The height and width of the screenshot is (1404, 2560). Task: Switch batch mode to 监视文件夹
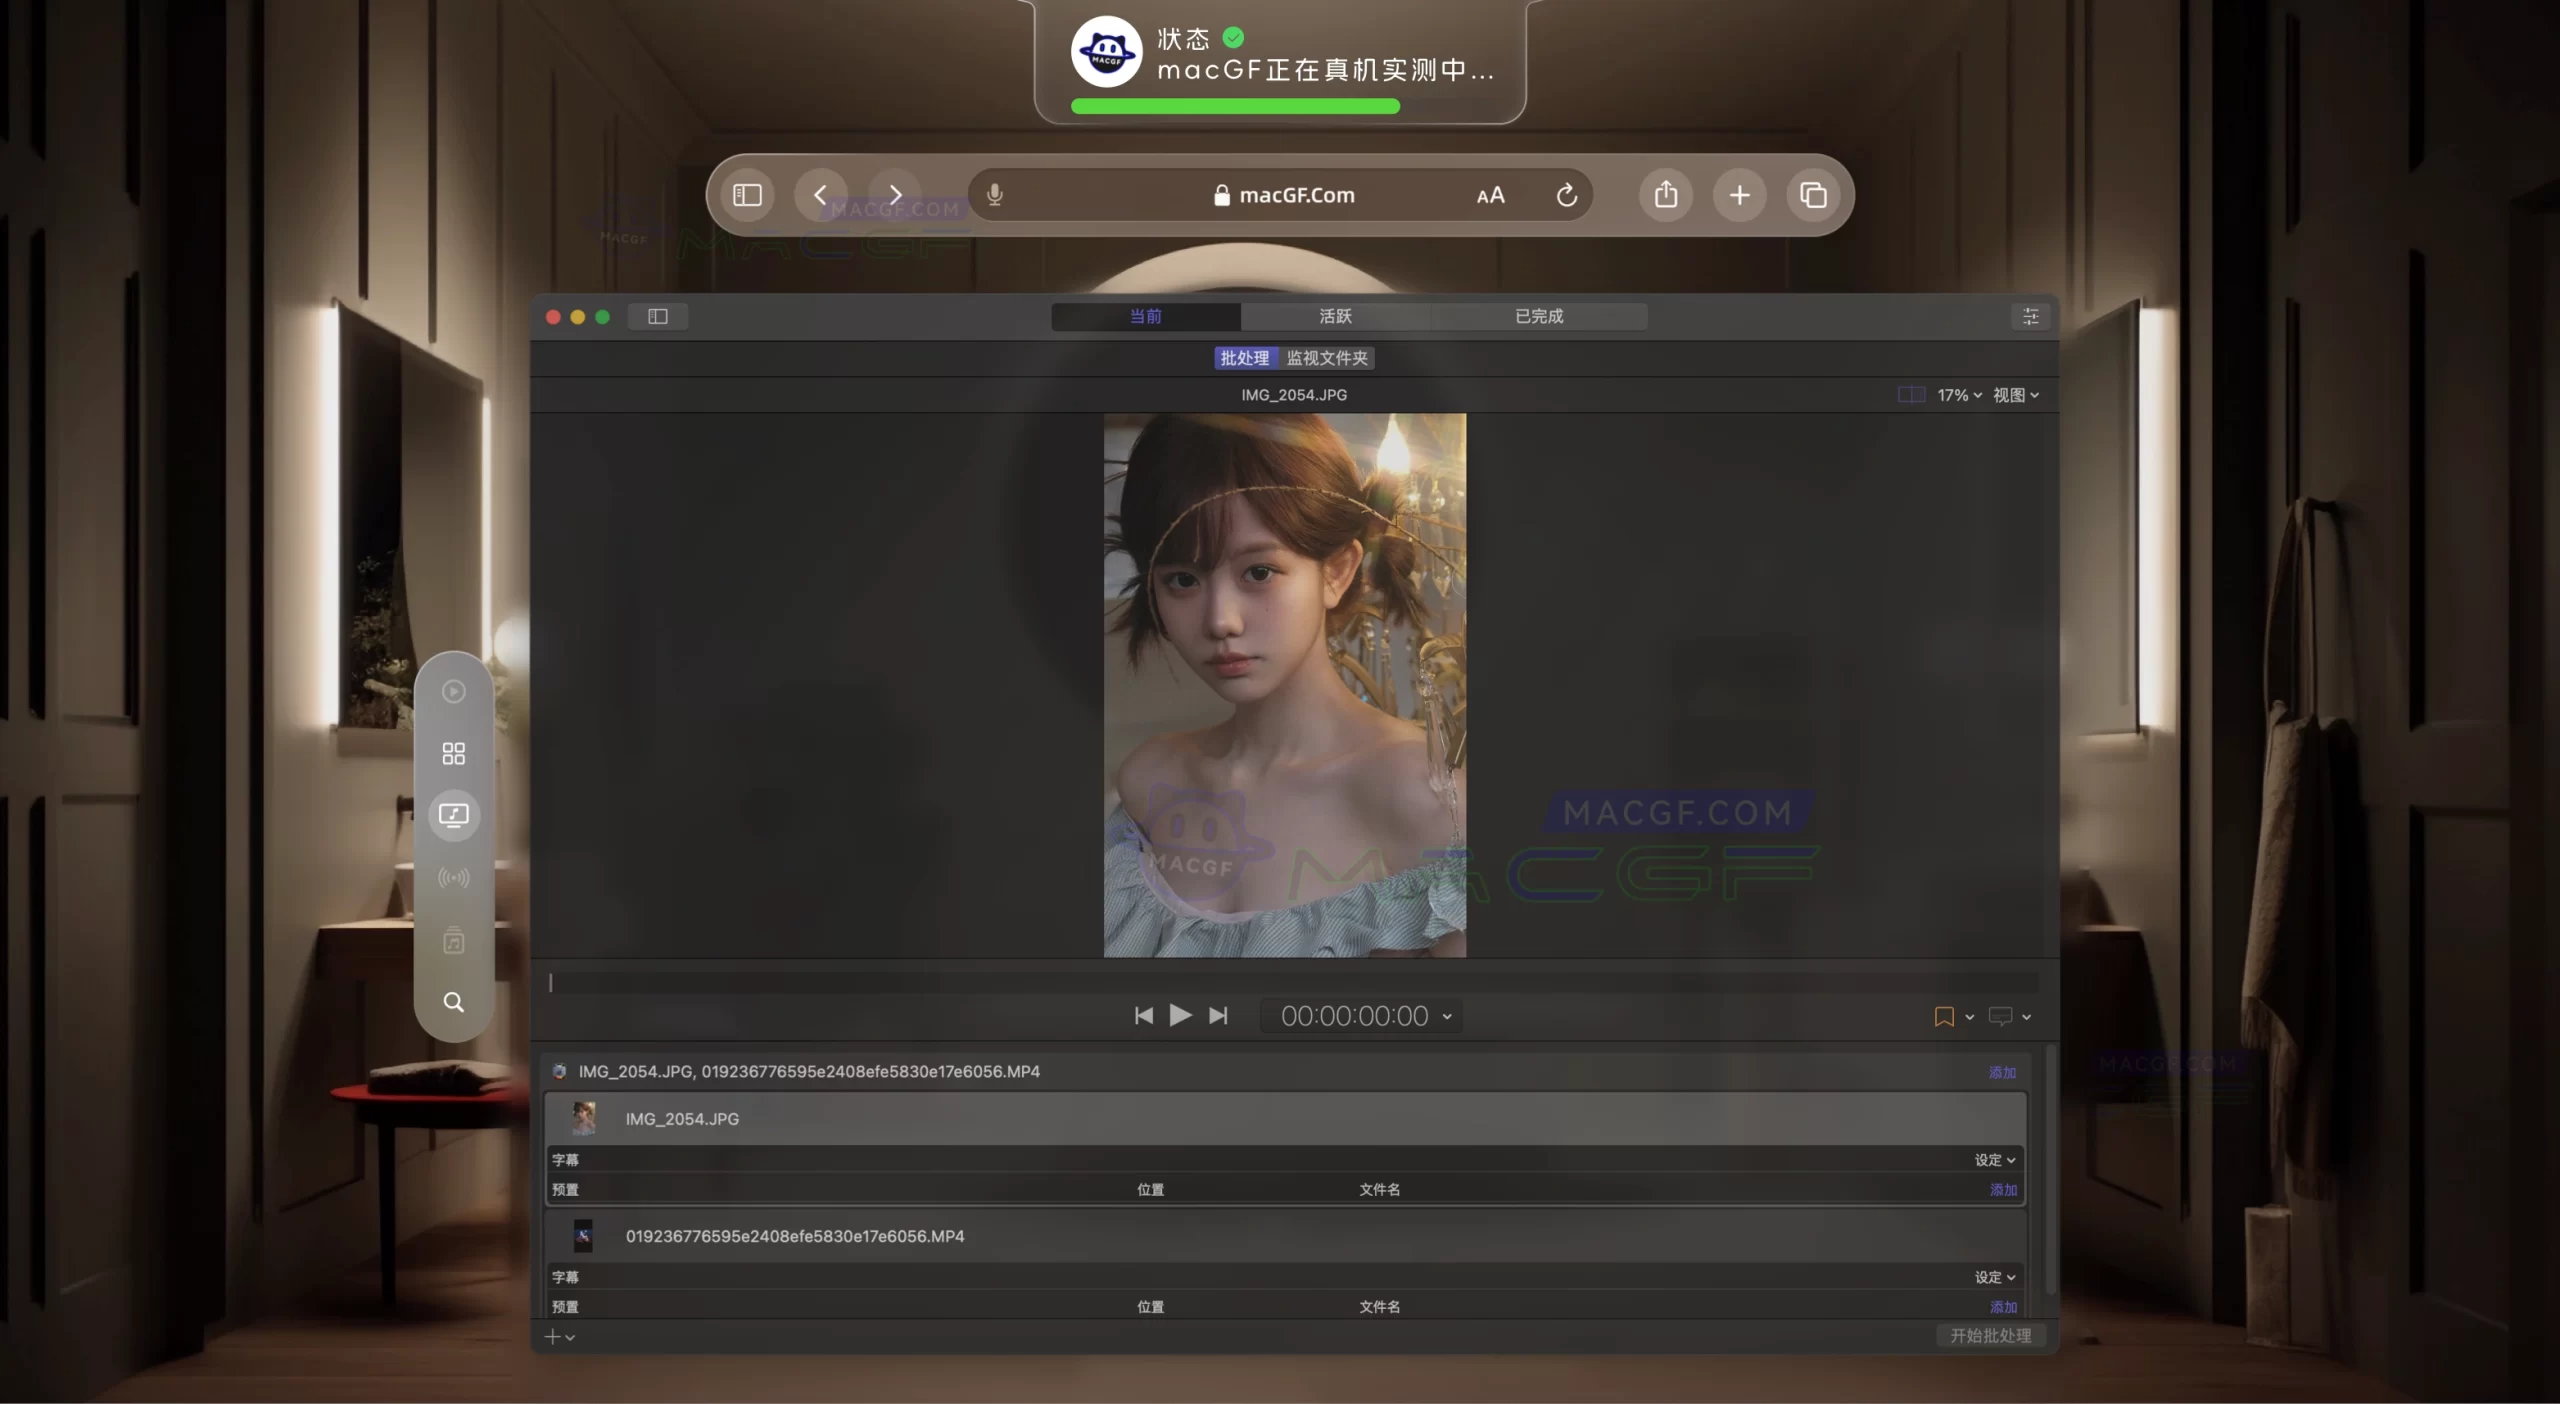tap(1327, 358)
